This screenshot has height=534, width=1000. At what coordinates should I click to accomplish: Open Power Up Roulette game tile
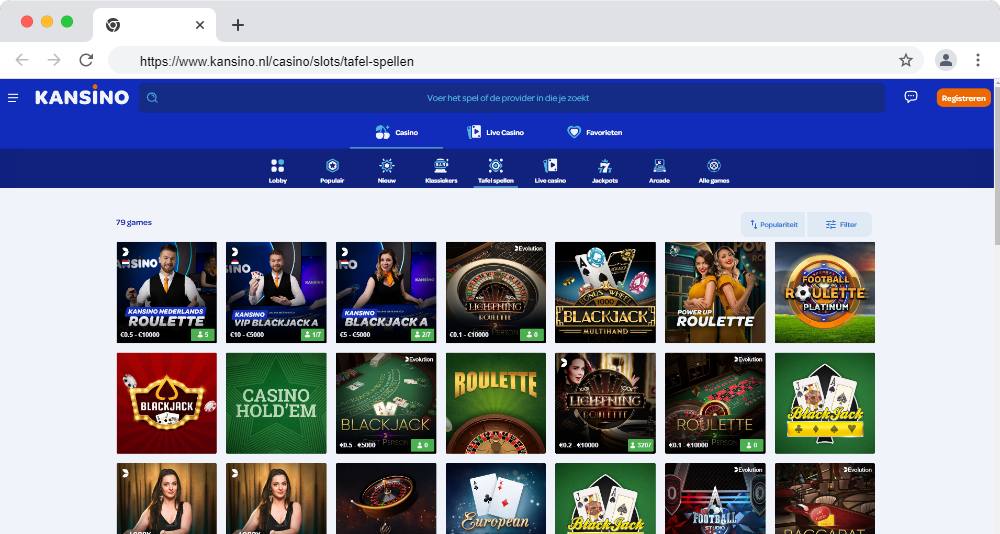715,292
